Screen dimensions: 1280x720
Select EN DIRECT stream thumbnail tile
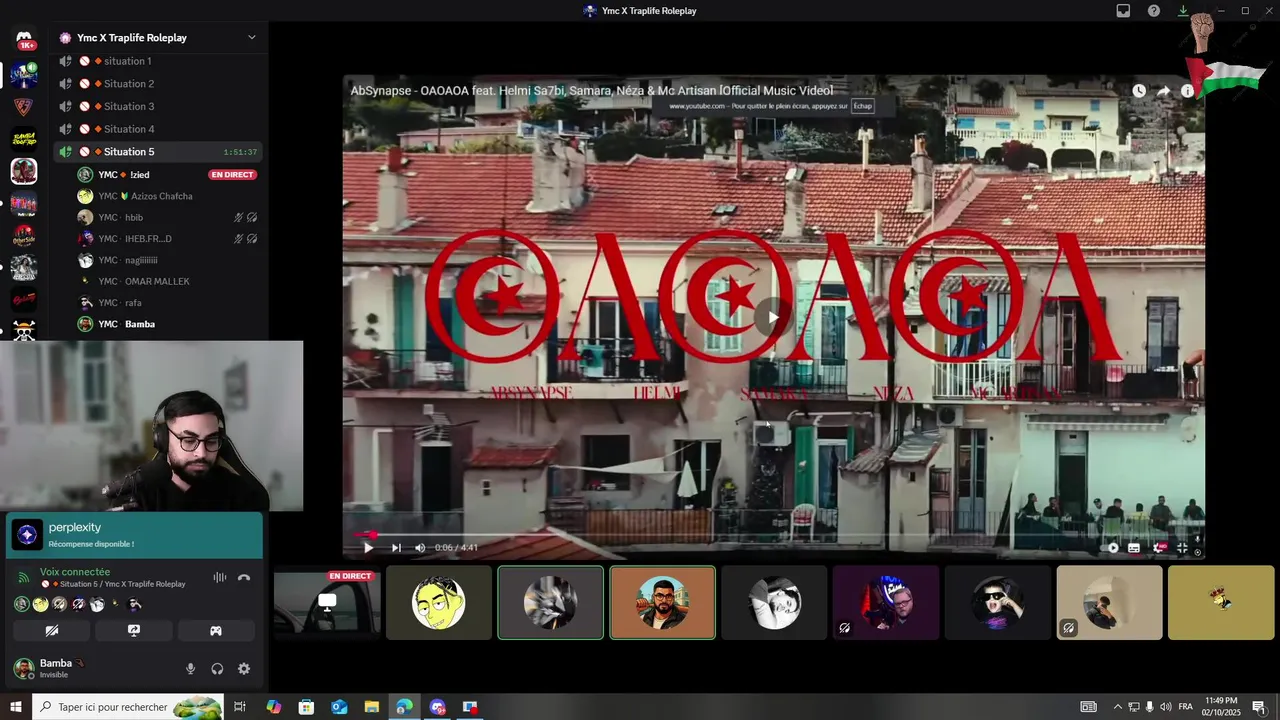[327, 602]
